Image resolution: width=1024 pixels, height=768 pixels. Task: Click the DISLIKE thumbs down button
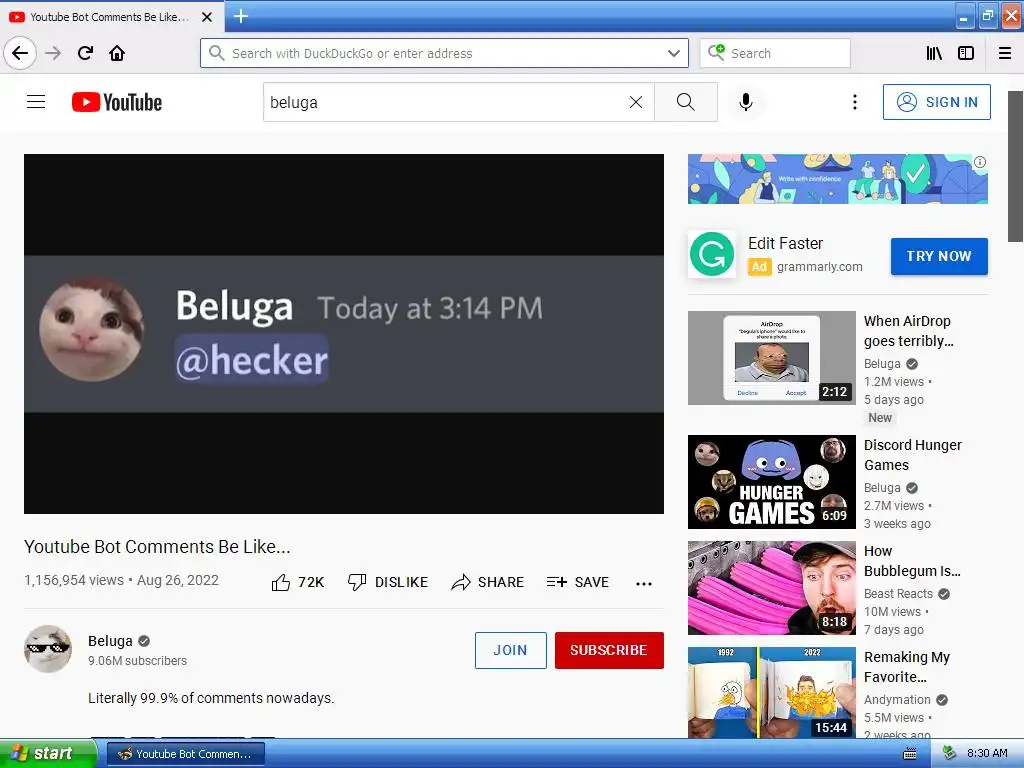click(387, 582)
